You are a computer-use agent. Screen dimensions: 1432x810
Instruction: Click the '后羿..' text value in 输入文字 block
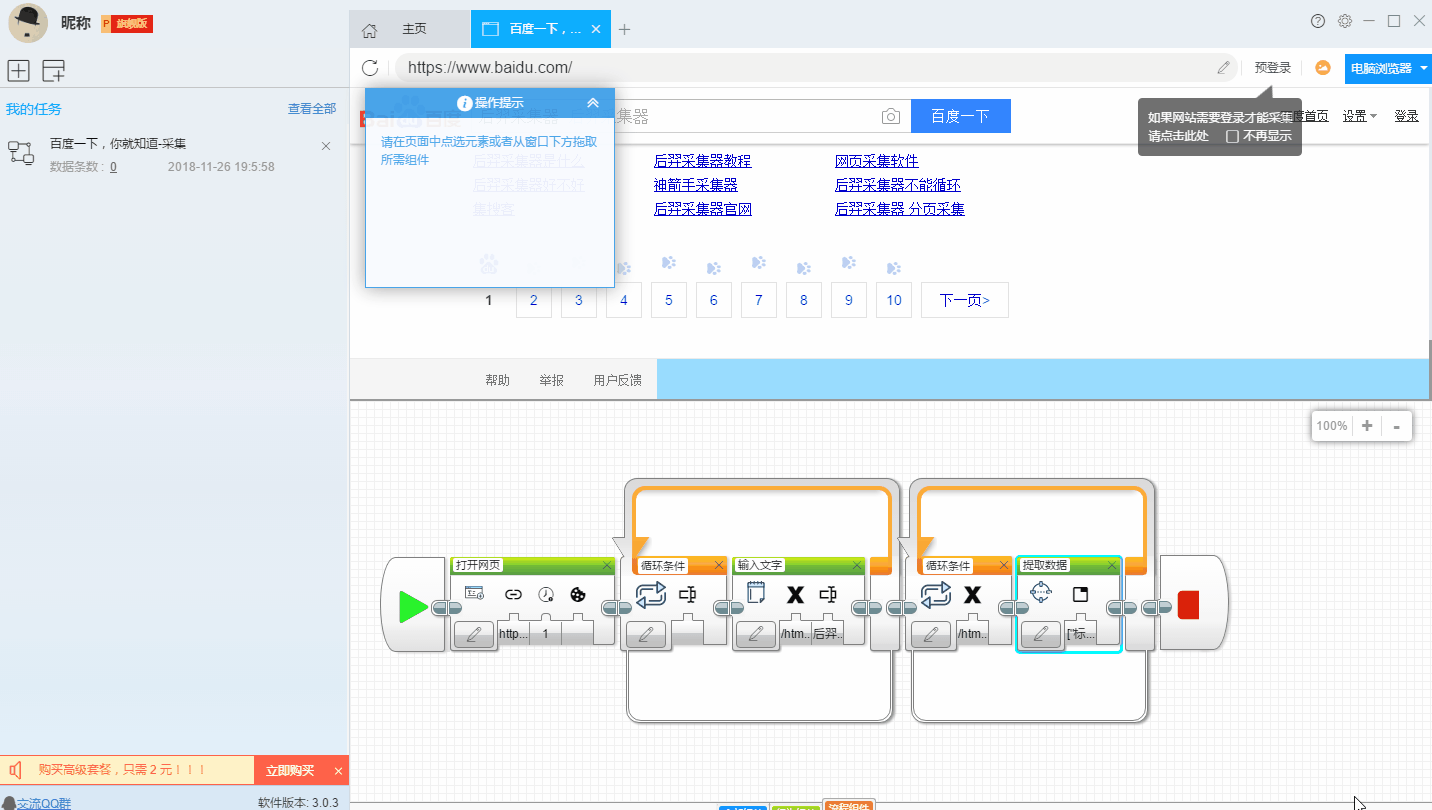point(826,634)
